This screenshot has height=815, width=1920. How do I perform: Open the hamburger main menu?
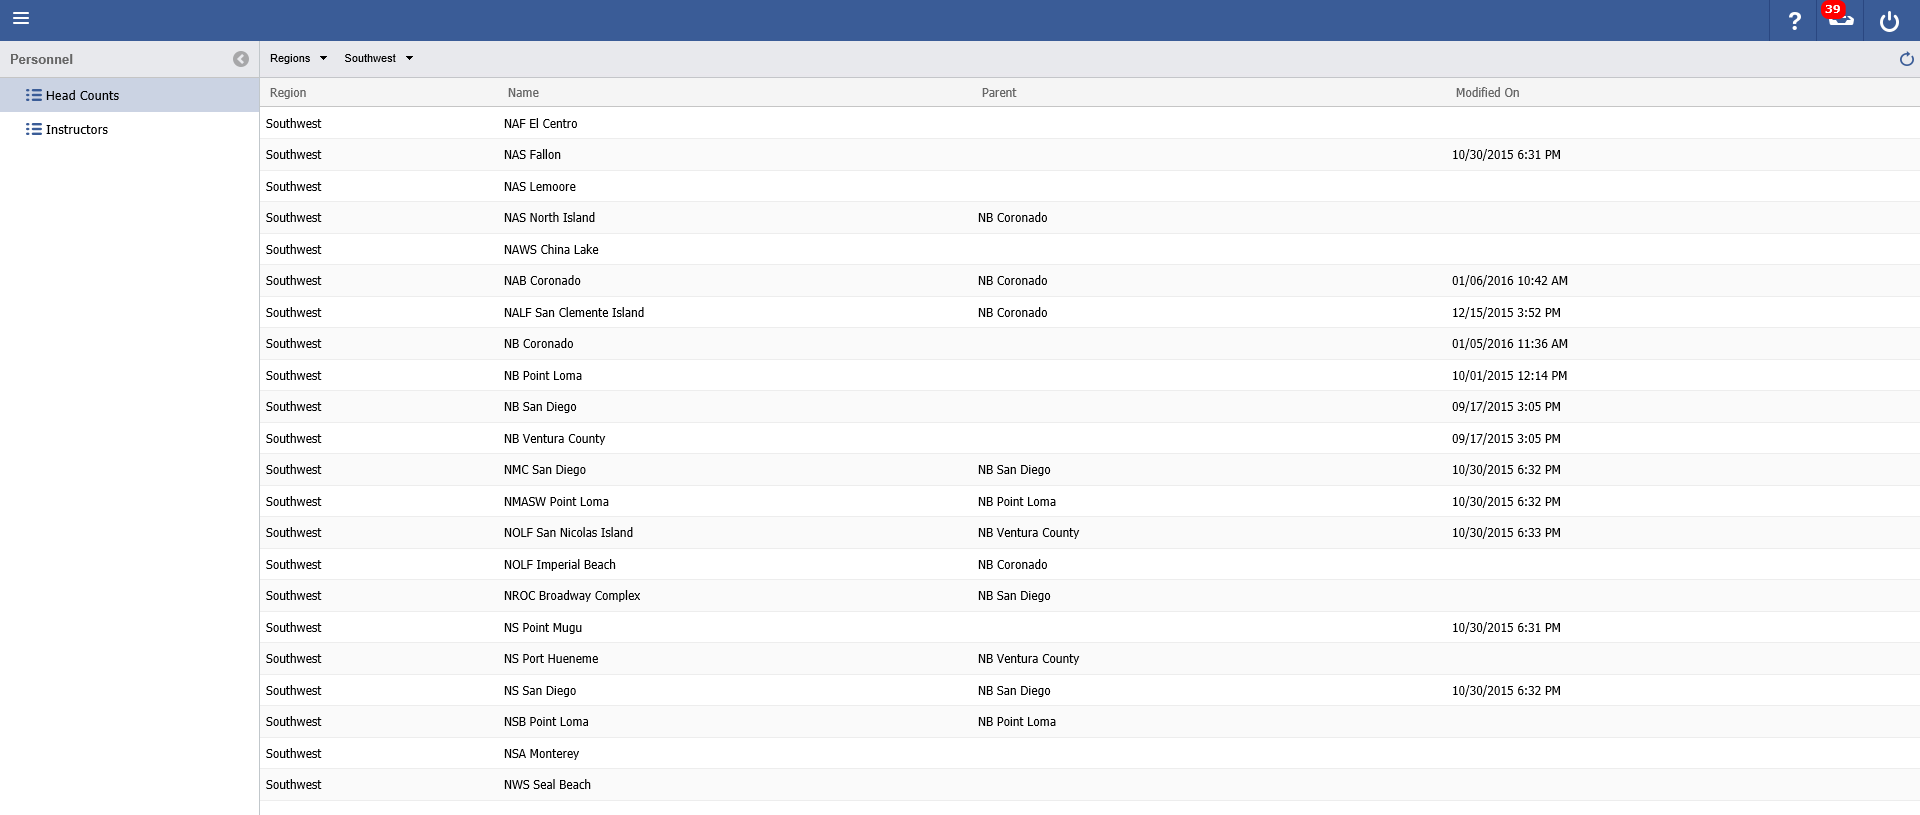[21, 18]
